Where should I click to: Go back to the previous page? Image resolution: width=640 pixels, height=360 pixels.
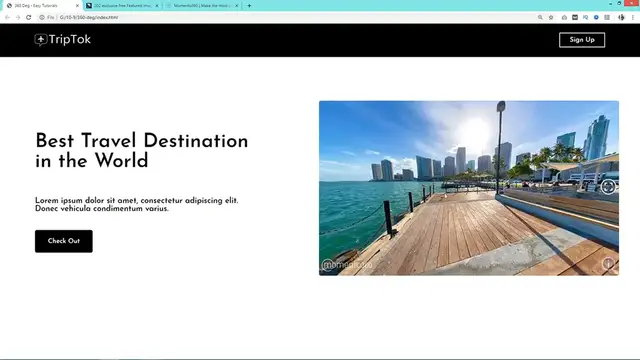point(7,17)
